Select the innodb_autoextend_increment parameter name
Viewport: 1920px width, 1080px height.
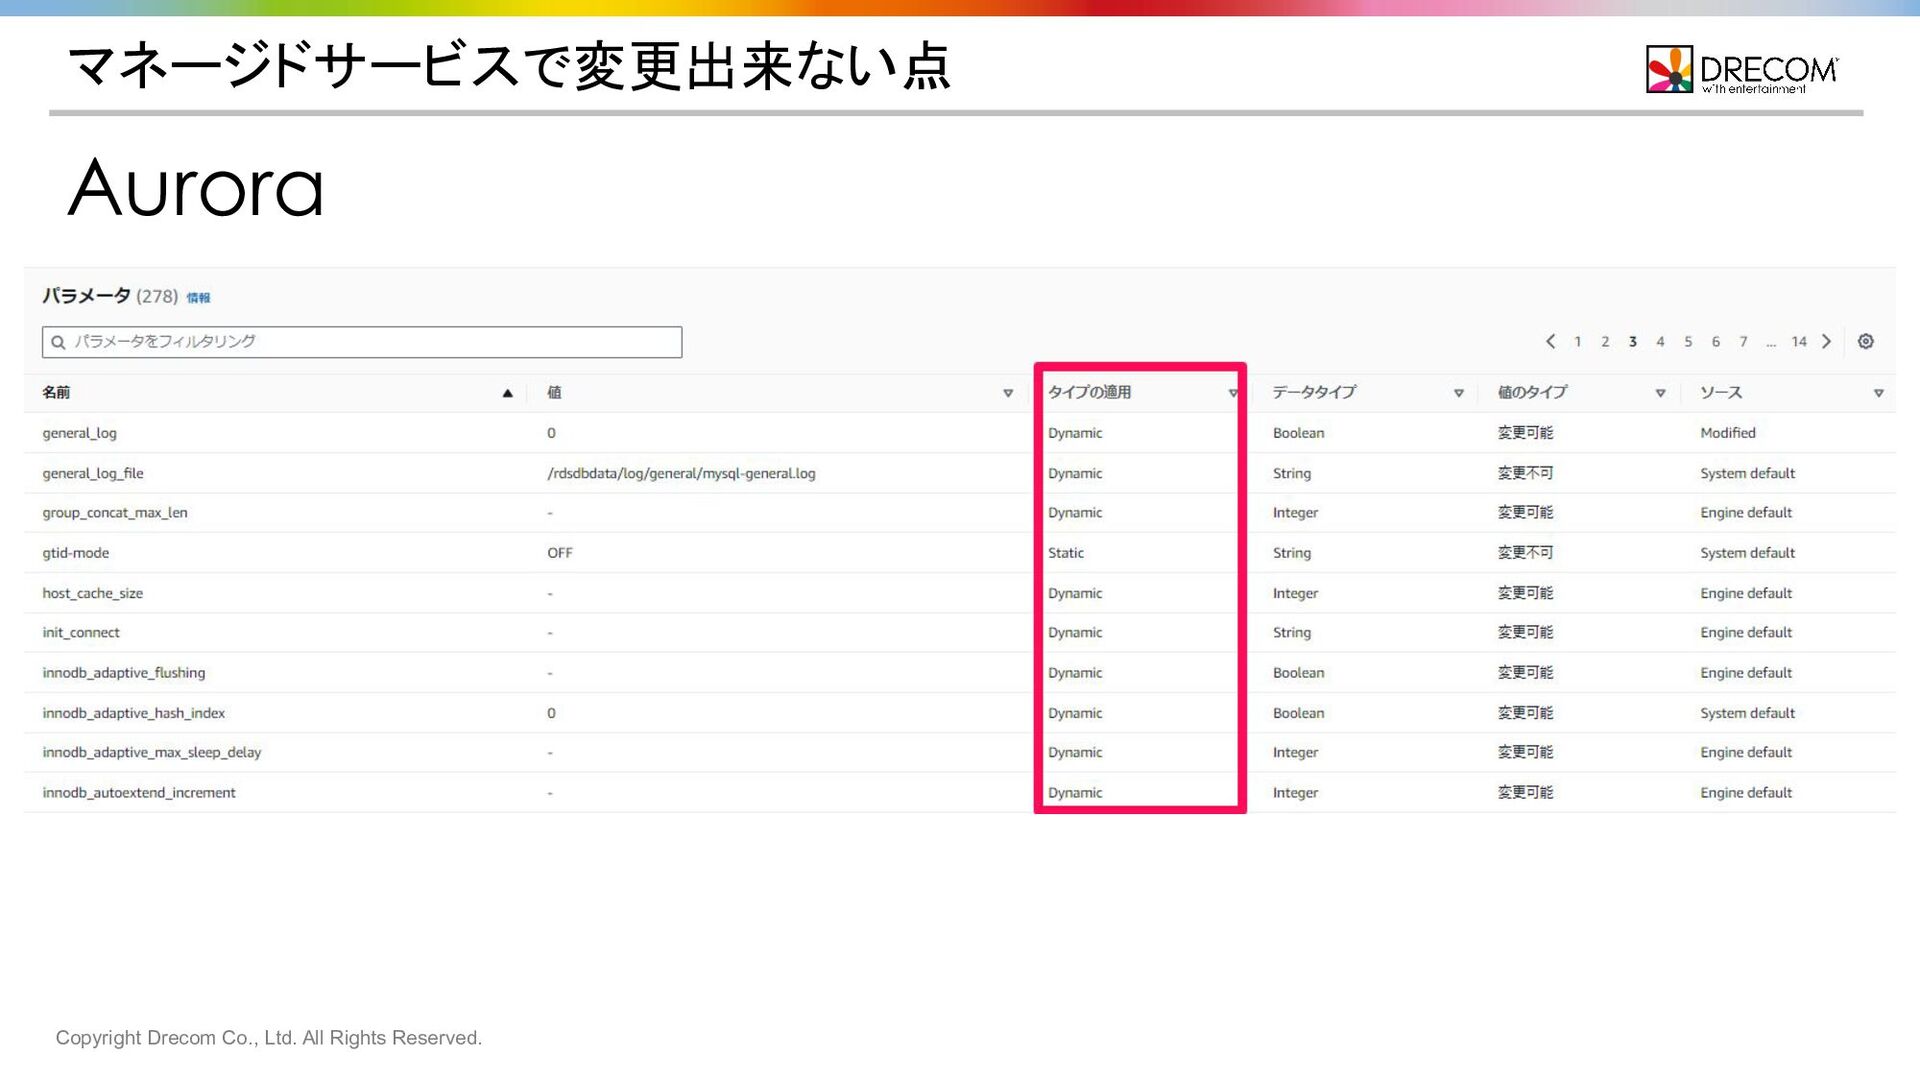139,793
